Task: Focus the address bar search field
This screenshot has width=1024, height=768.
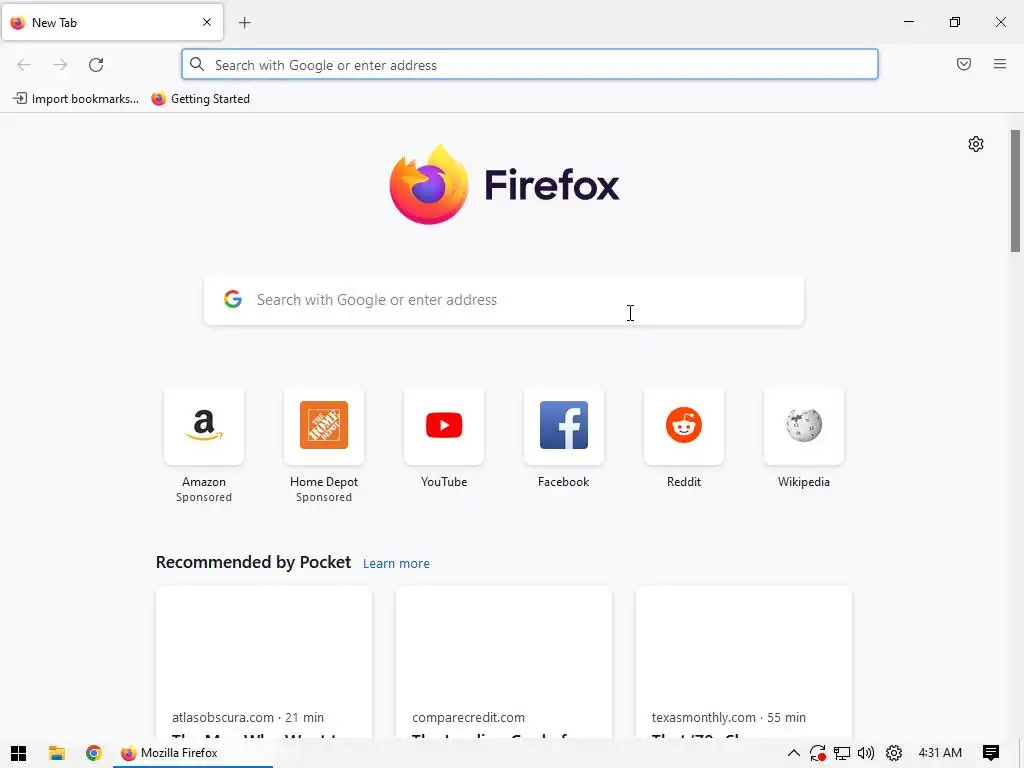Action: point(530,65)
